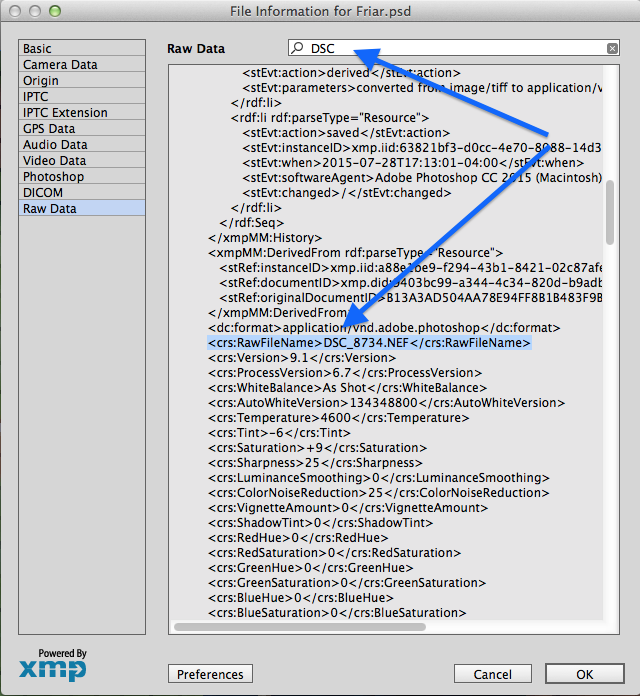Click the crs:GreenHue 0 line

(311, 568)
